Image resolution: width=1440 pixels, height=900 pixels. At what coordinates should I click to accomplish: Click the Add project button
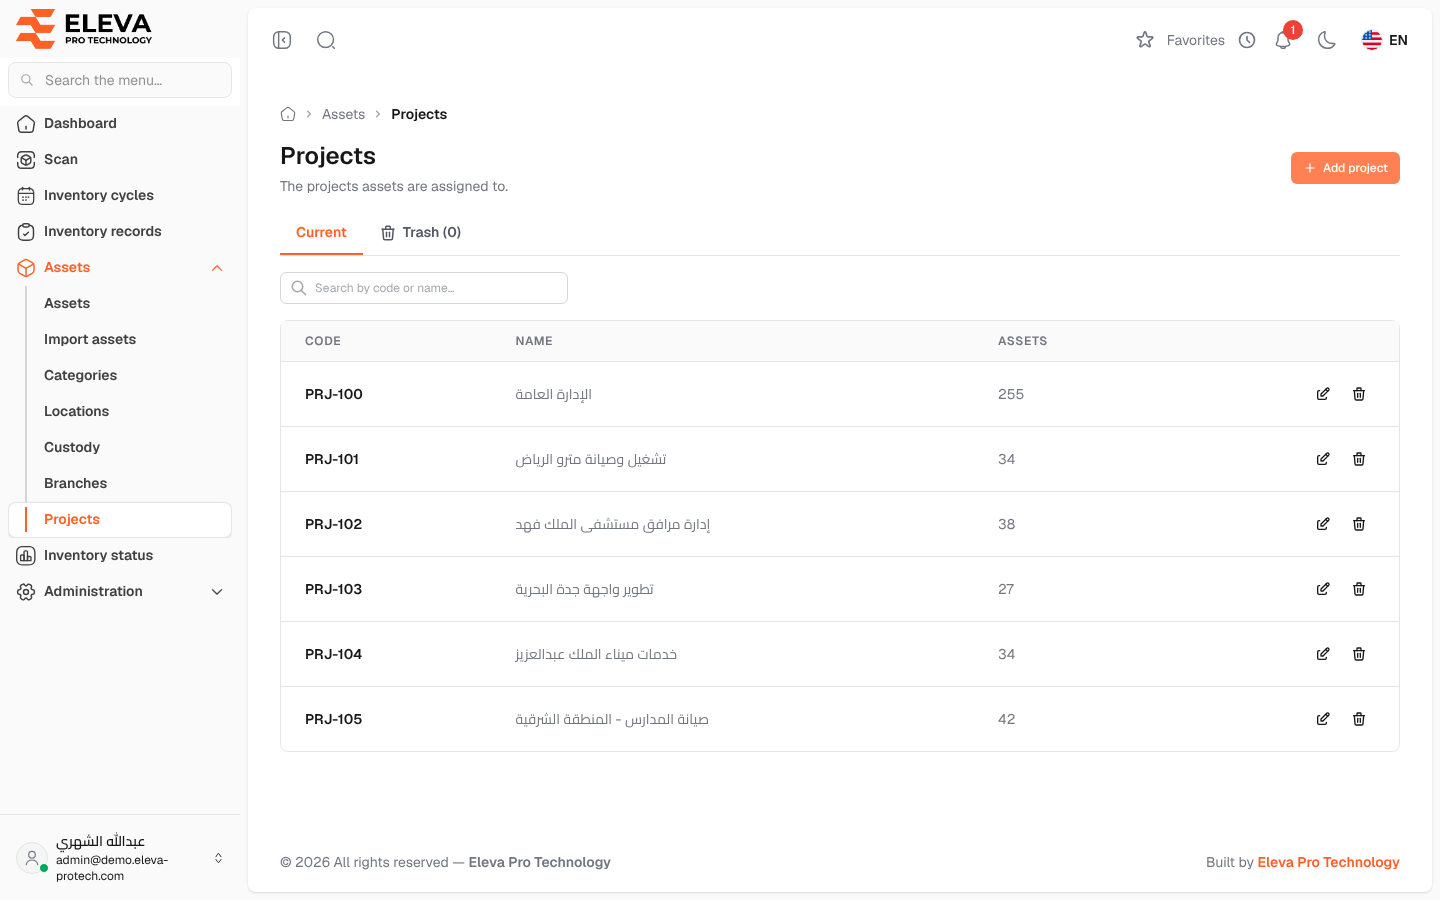click(x=1345, y=168)
